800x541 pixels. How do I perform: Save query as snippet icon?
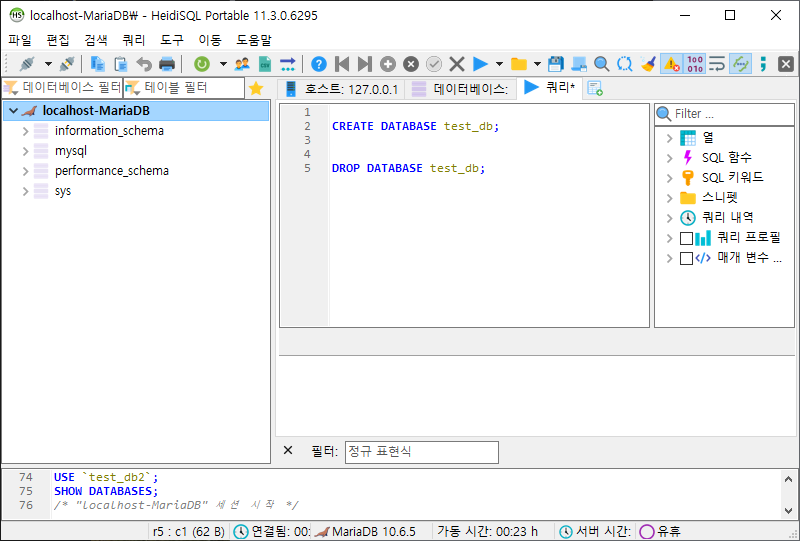pos(579,64)
